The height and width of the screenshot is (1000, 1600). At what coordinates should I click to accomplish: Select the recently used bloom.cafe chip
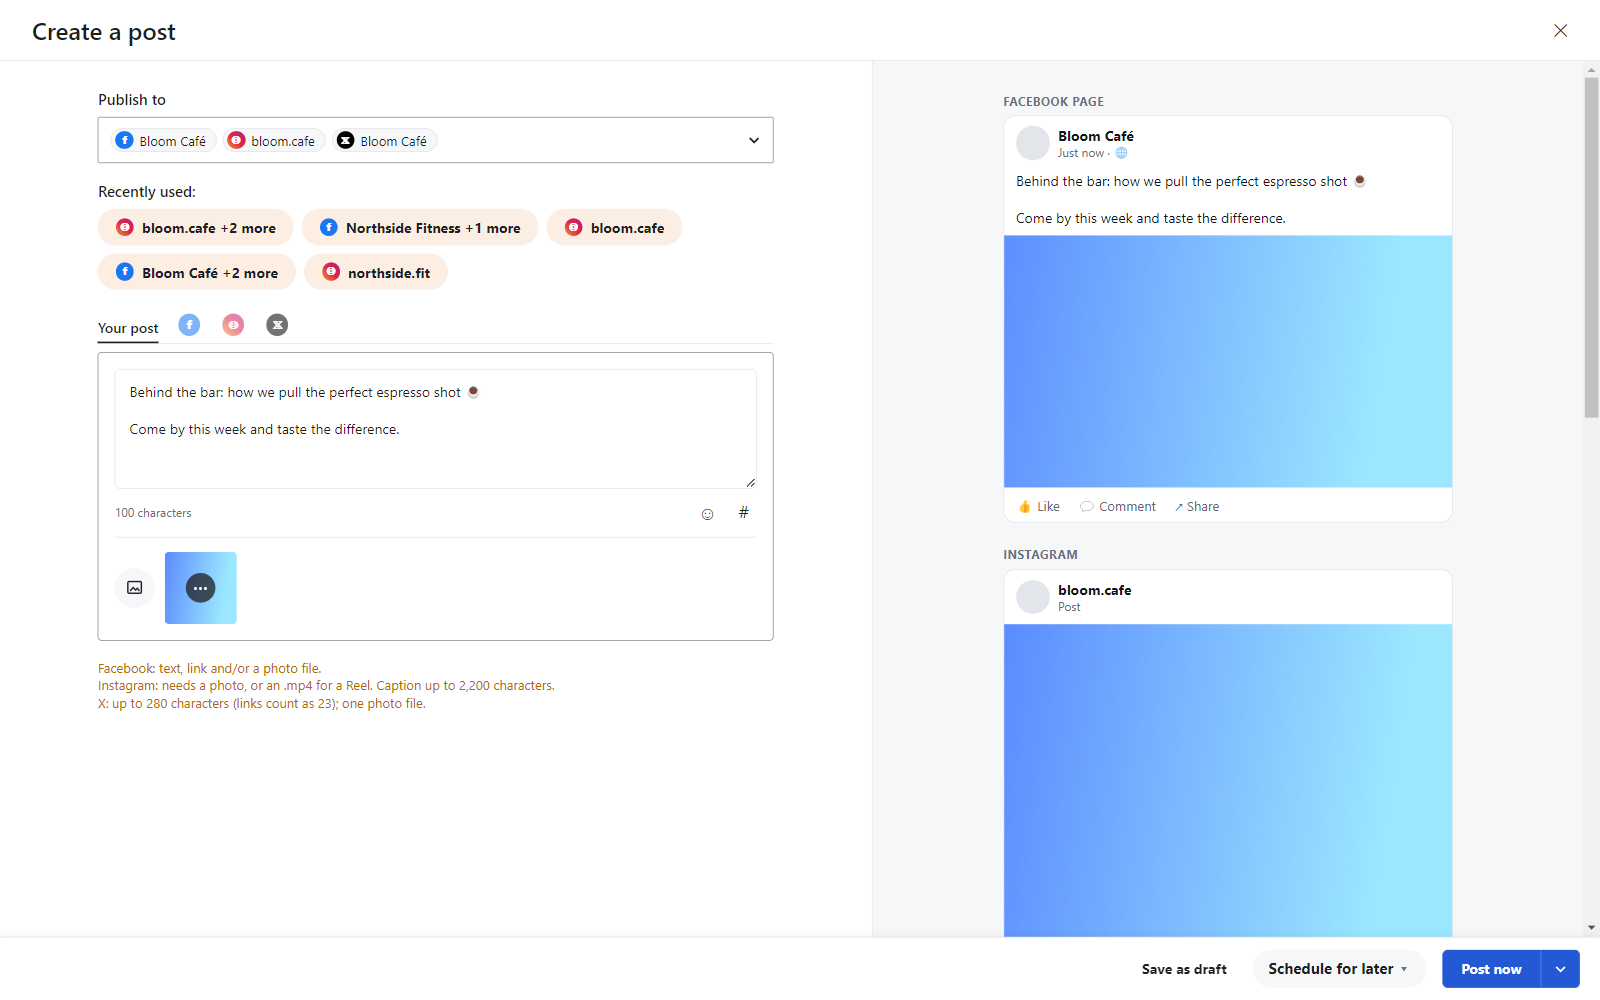tap(614, 228)
